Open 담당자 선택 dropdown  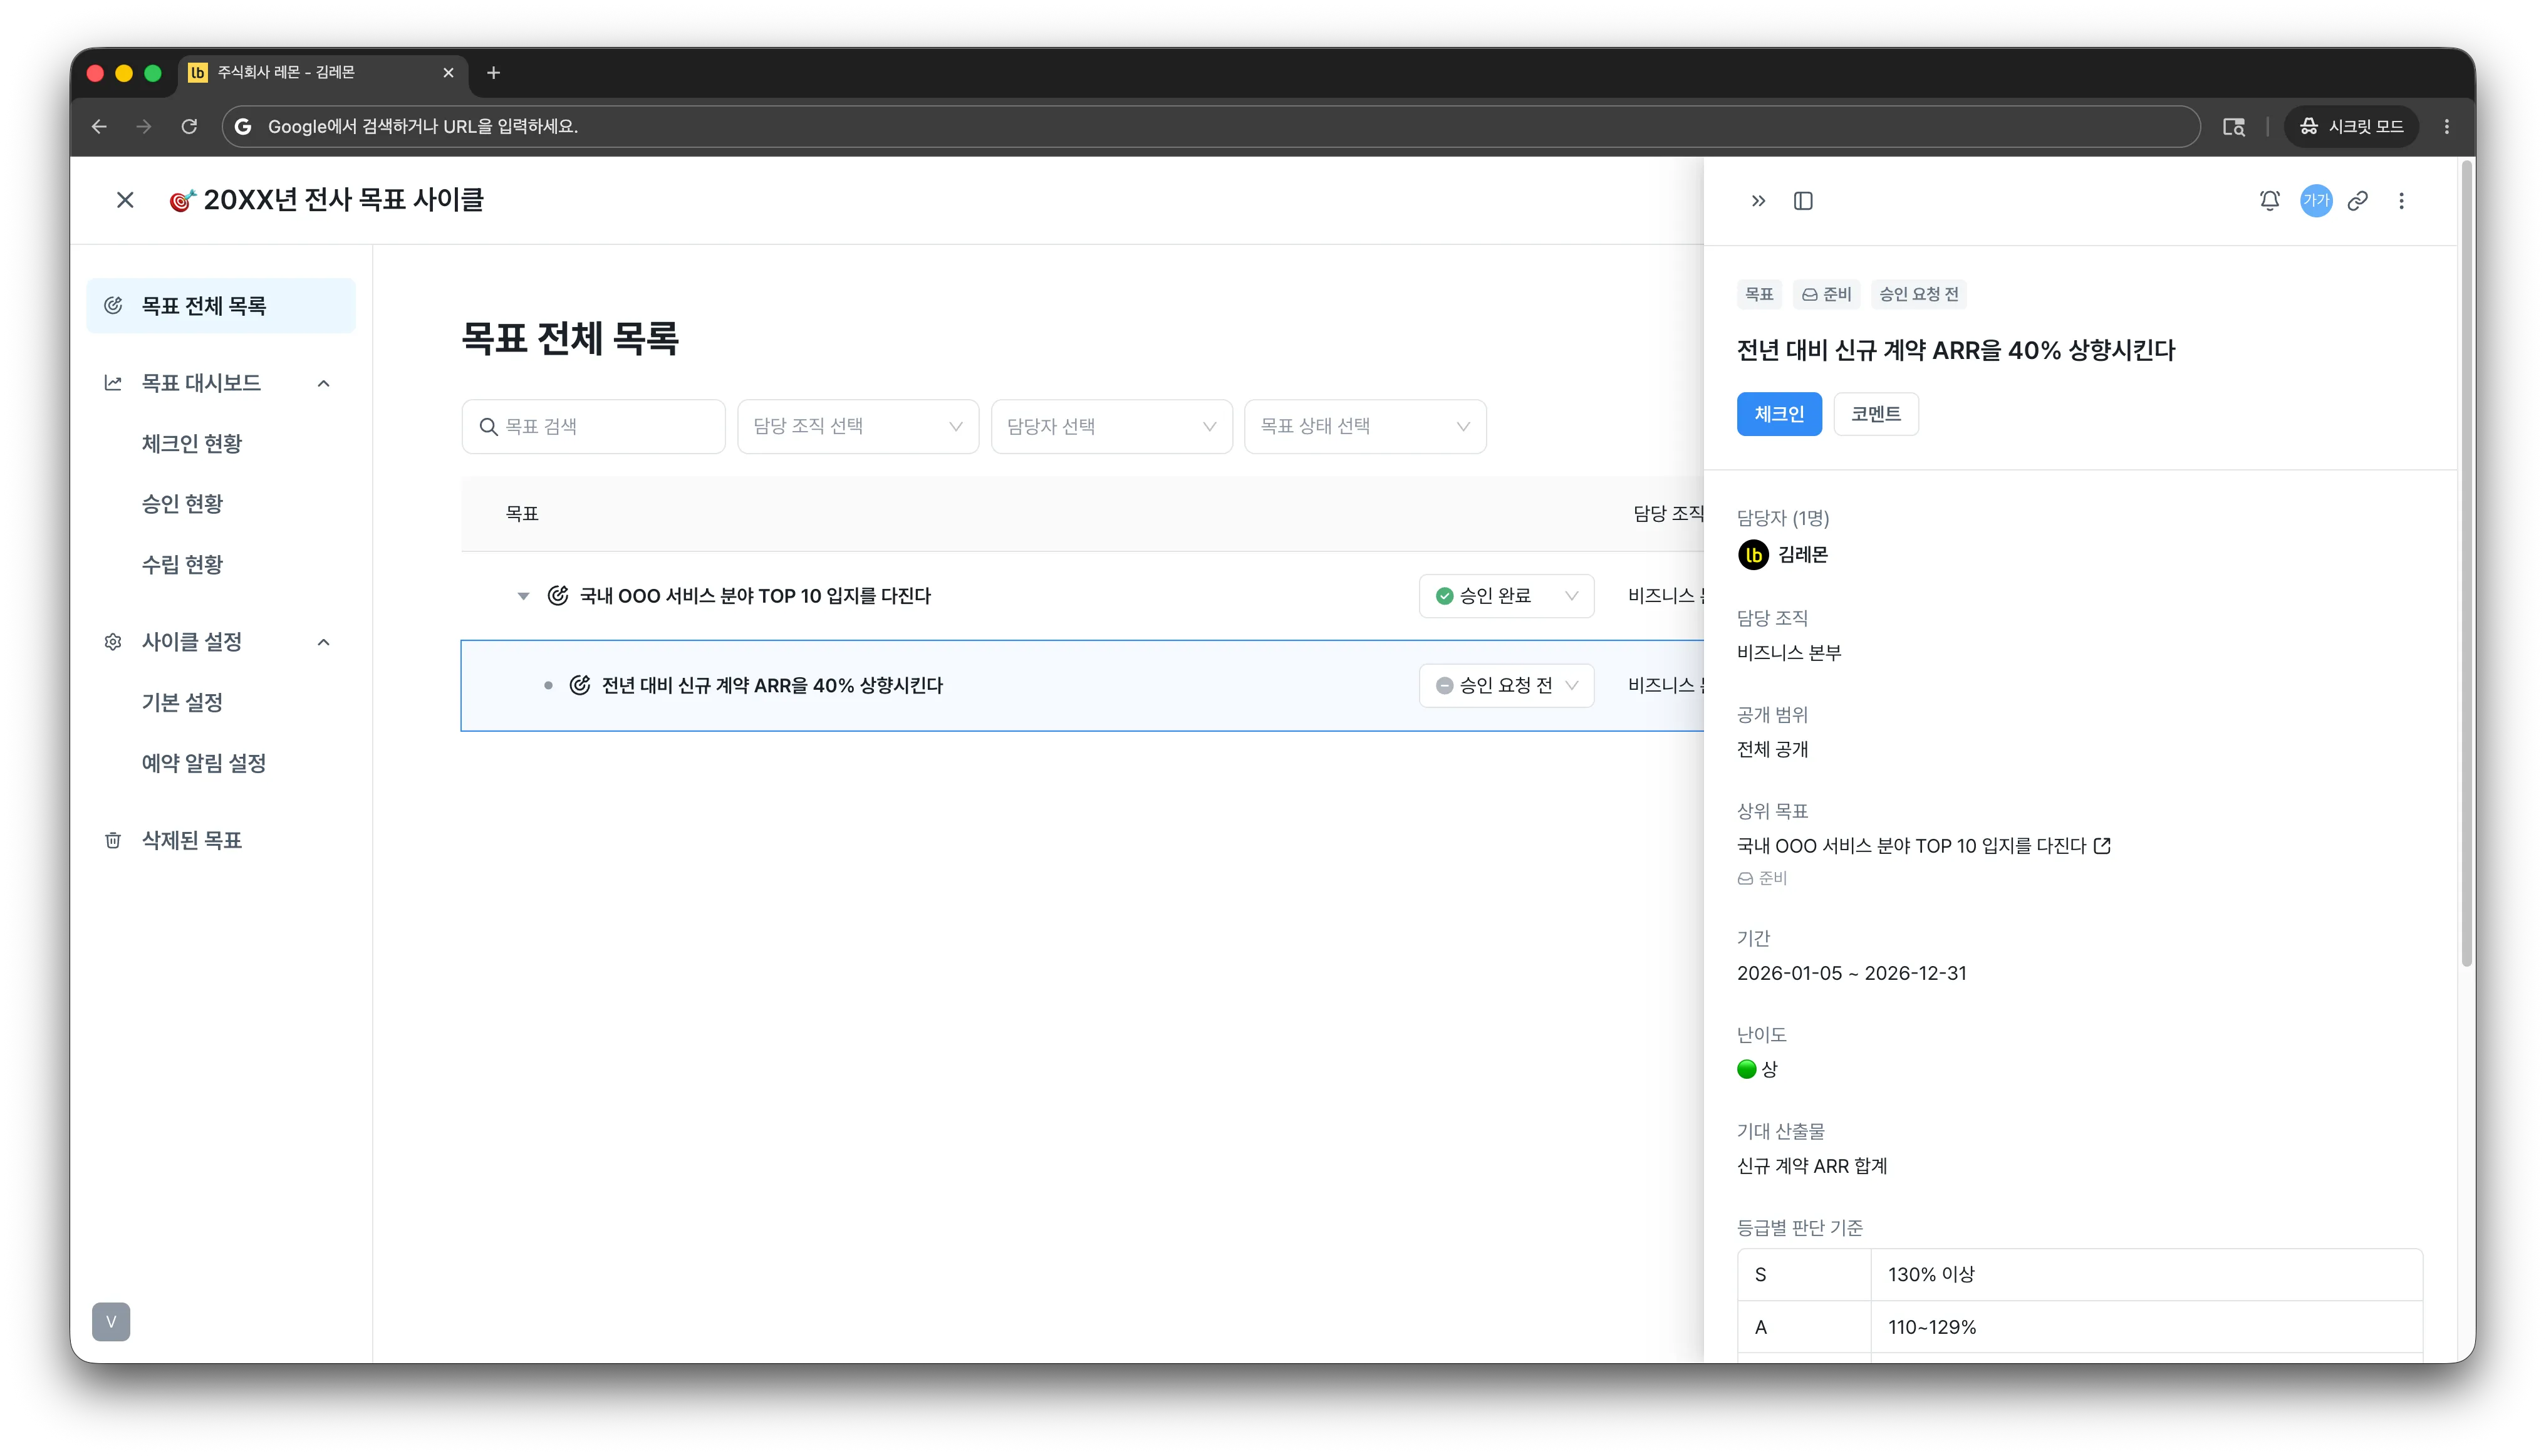coord(1111,427)
